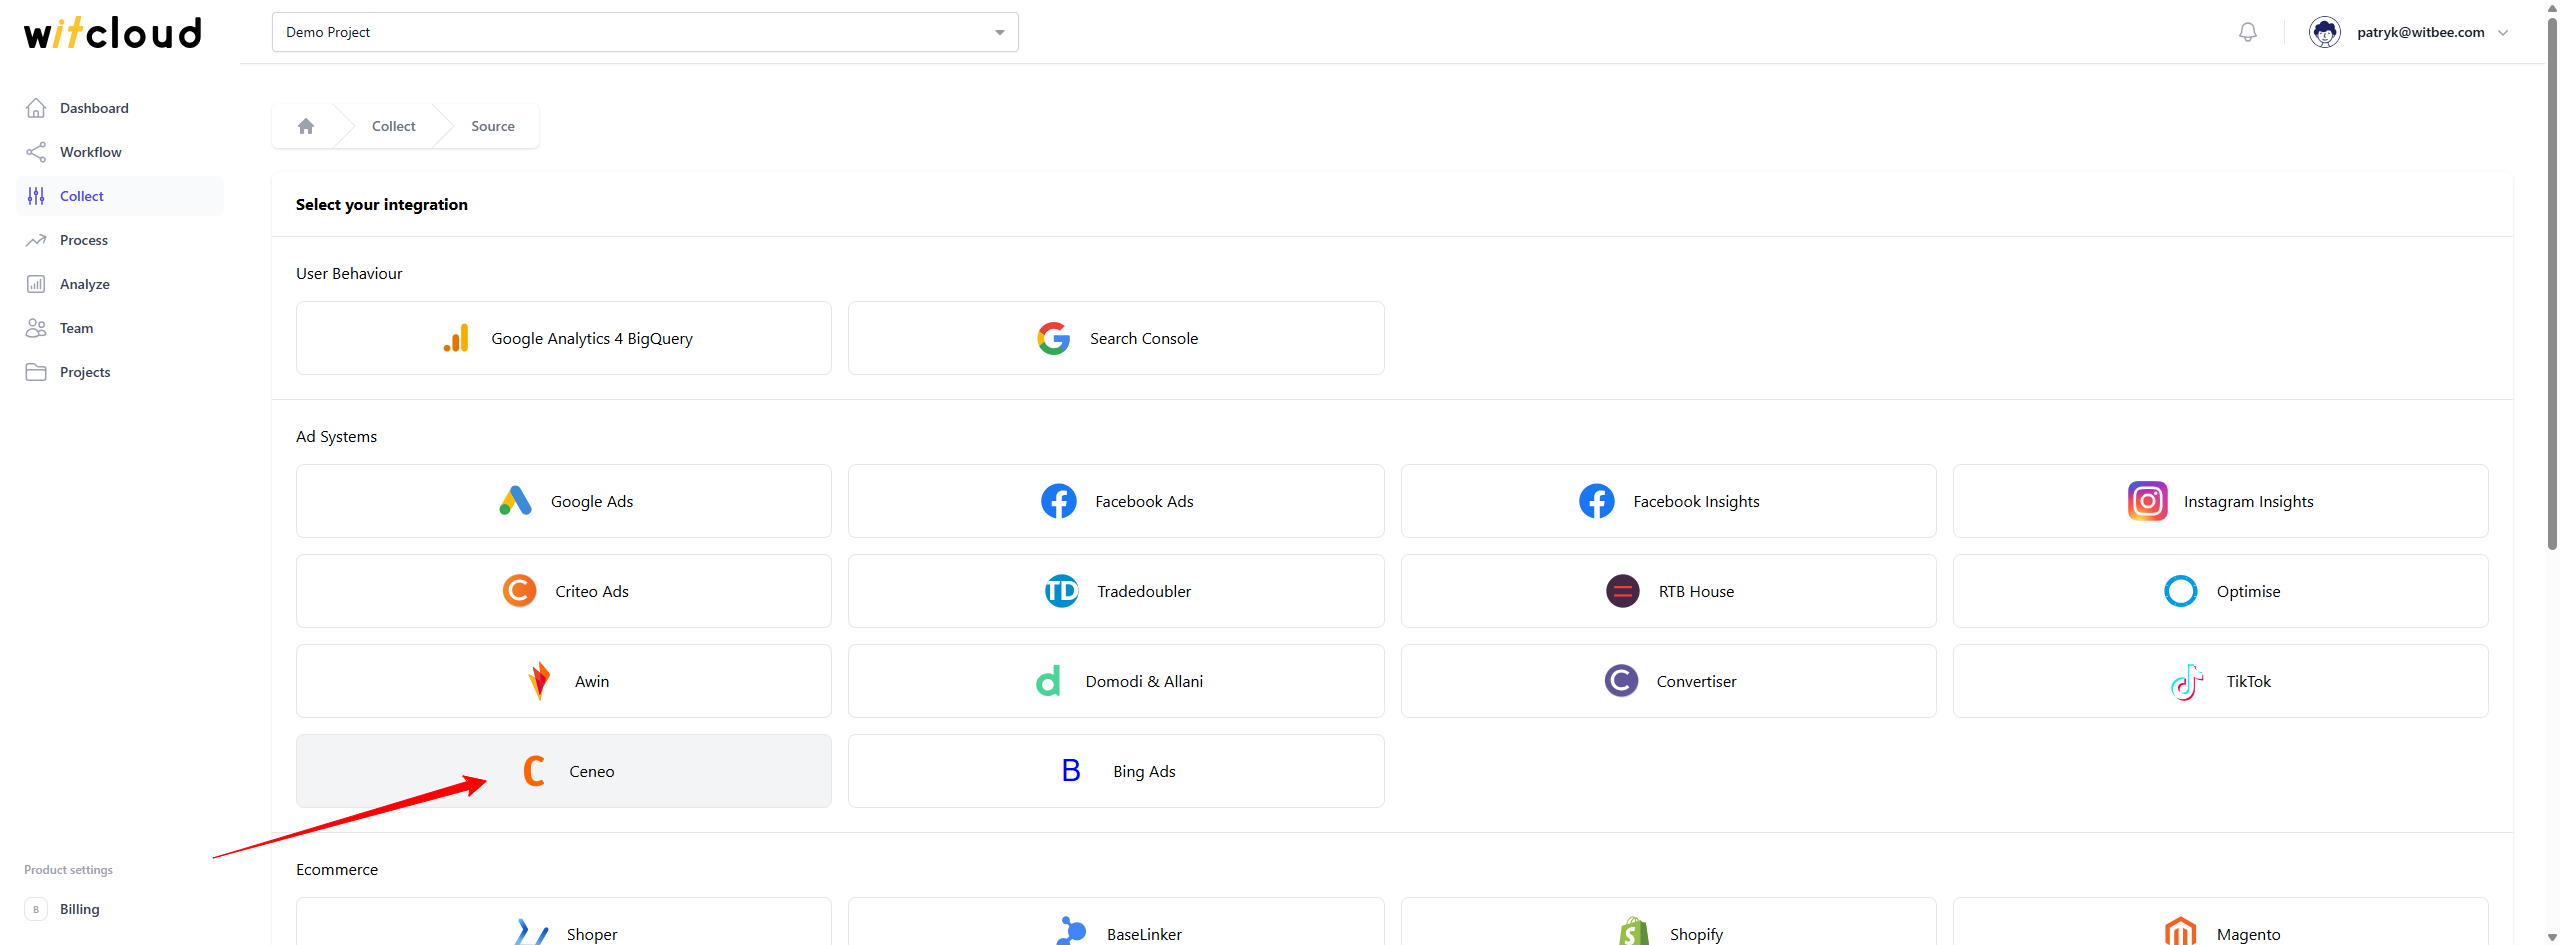The width and height of the screenshot is (2560, 945).
Task: Click the user avatar icon
Action: (x=2325, y=32)
